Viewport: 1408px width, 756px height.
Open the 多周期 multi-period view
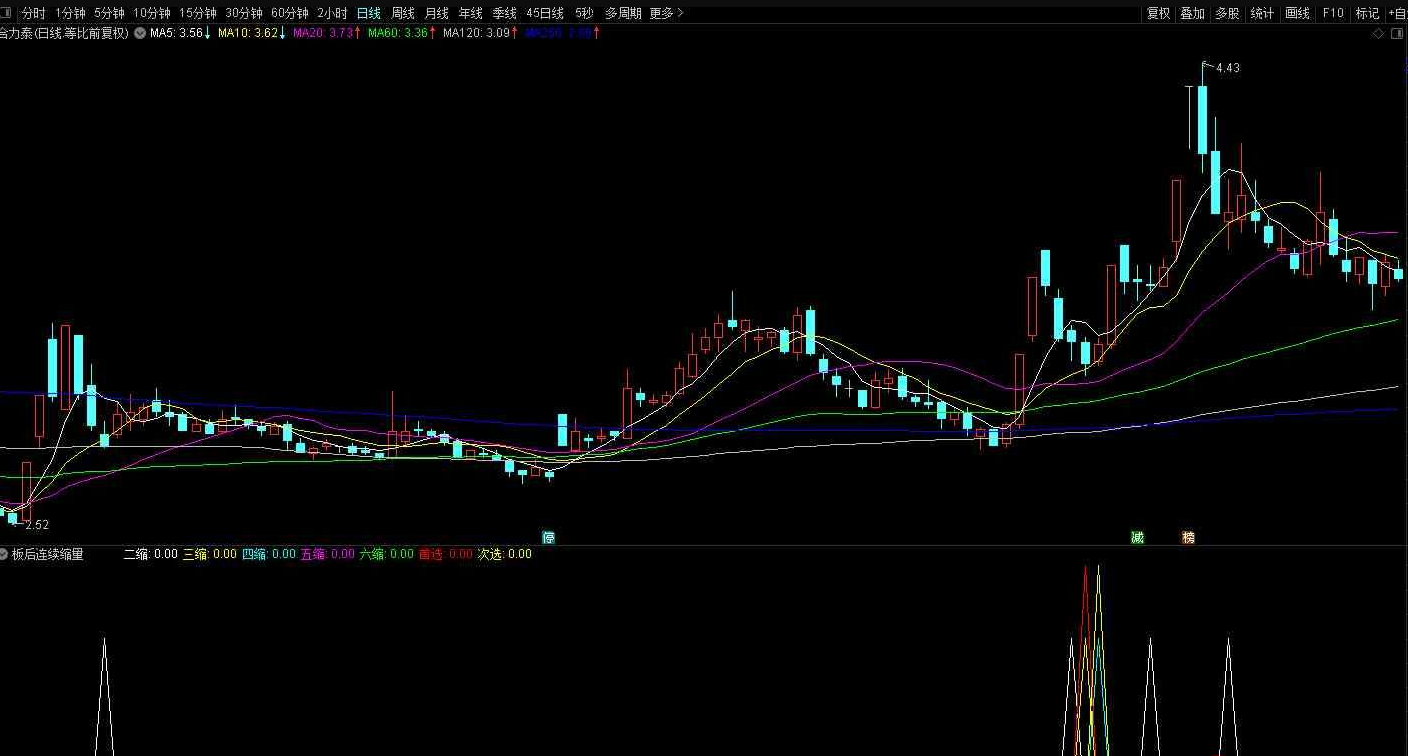coord(623,13)
